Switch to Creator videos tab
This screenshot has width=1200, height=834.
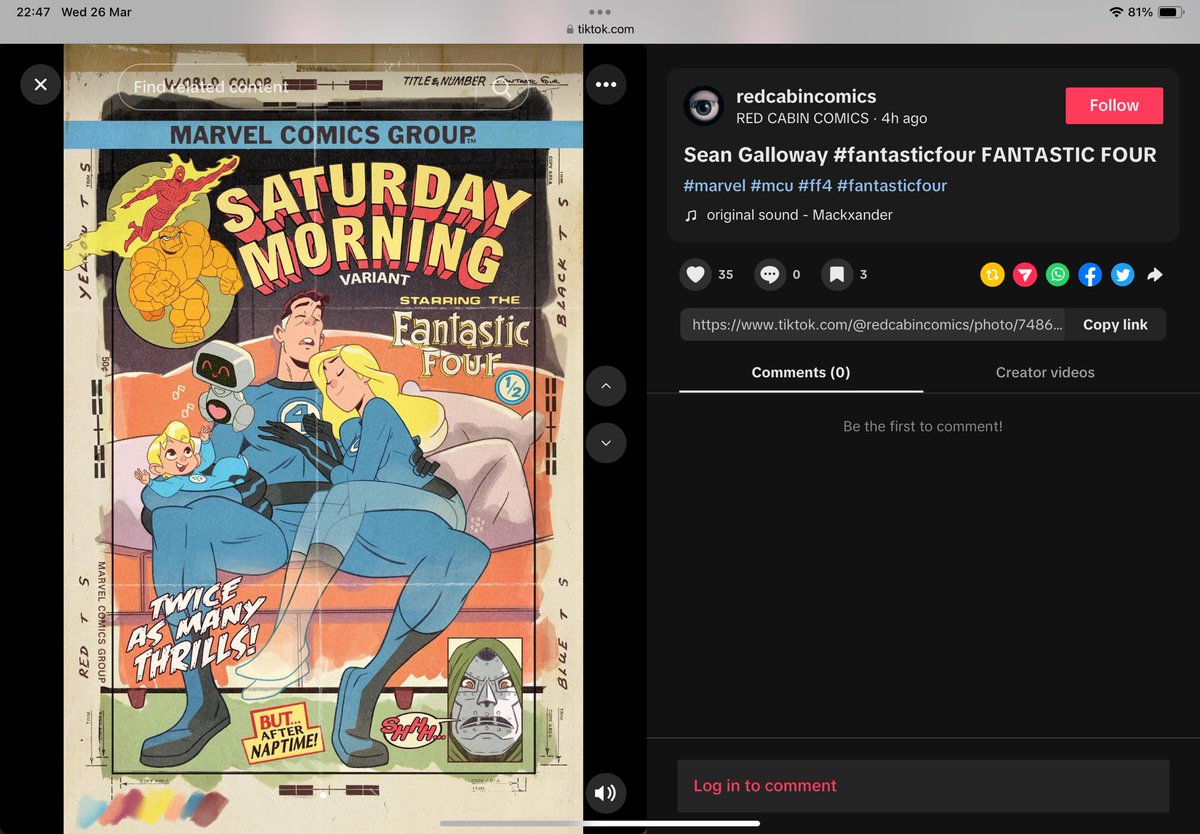tap(1045, 372)
